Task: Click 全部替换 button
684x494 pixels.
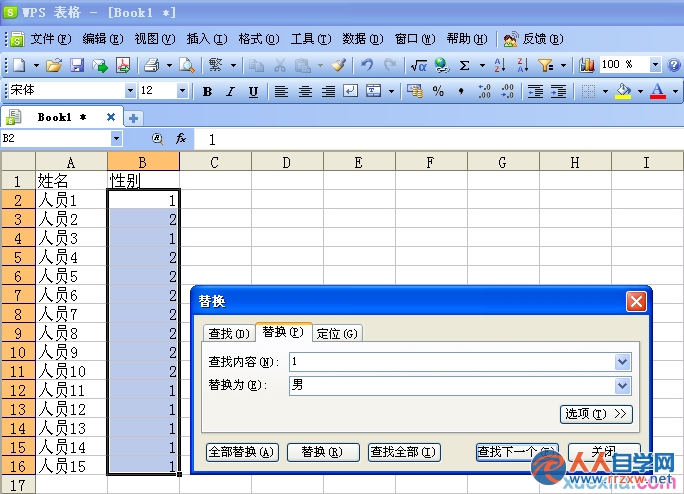Action: pyautogui.click(x=242, y=452)
